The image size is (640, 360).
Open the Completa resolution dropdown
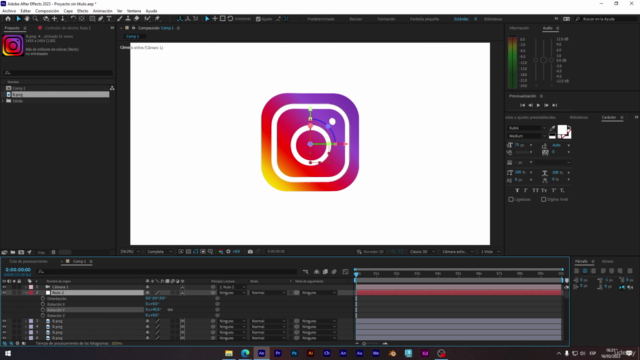click(160, 252)
